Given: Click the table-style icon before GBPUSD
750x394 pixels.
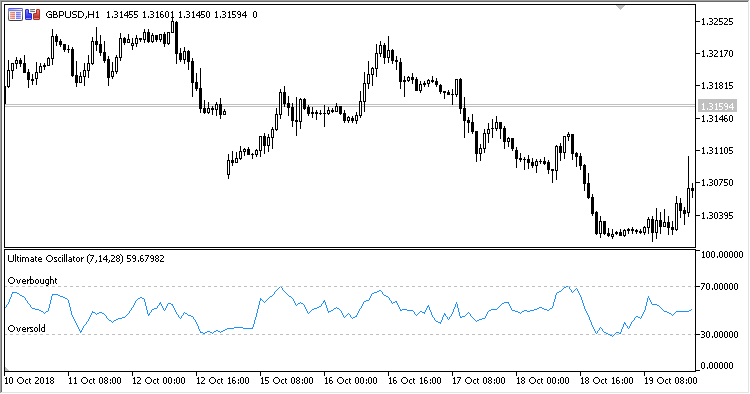Looking at the screenshot, I should pos(15,15).
